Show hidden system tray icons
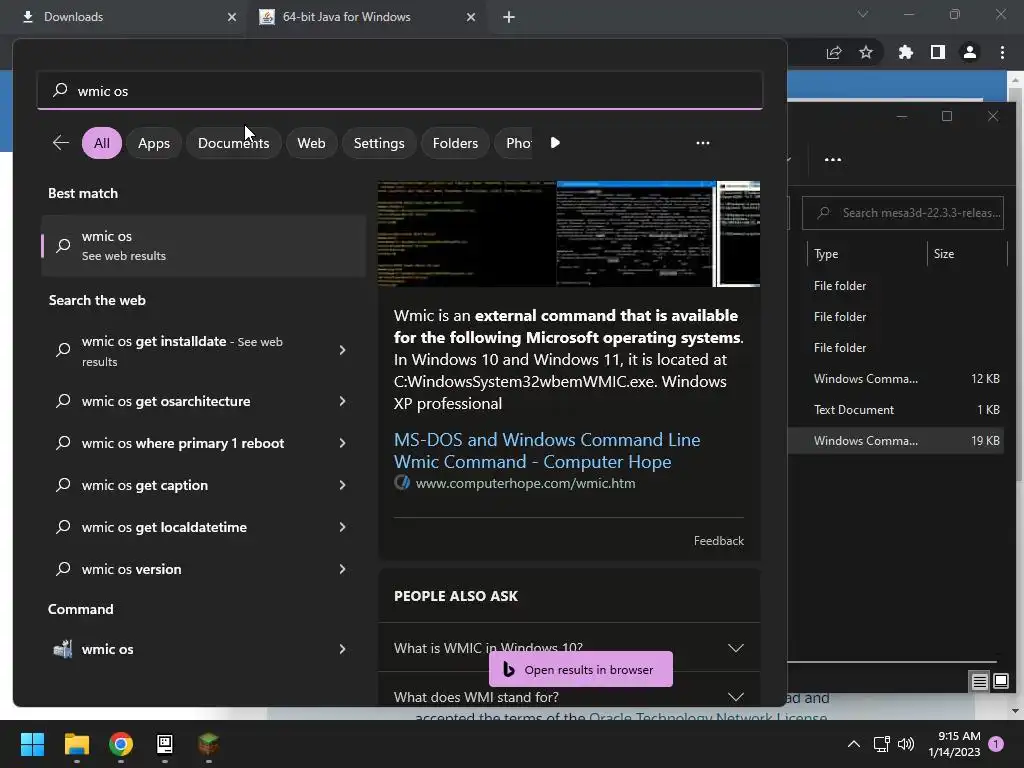 click(x=854, y=744)
